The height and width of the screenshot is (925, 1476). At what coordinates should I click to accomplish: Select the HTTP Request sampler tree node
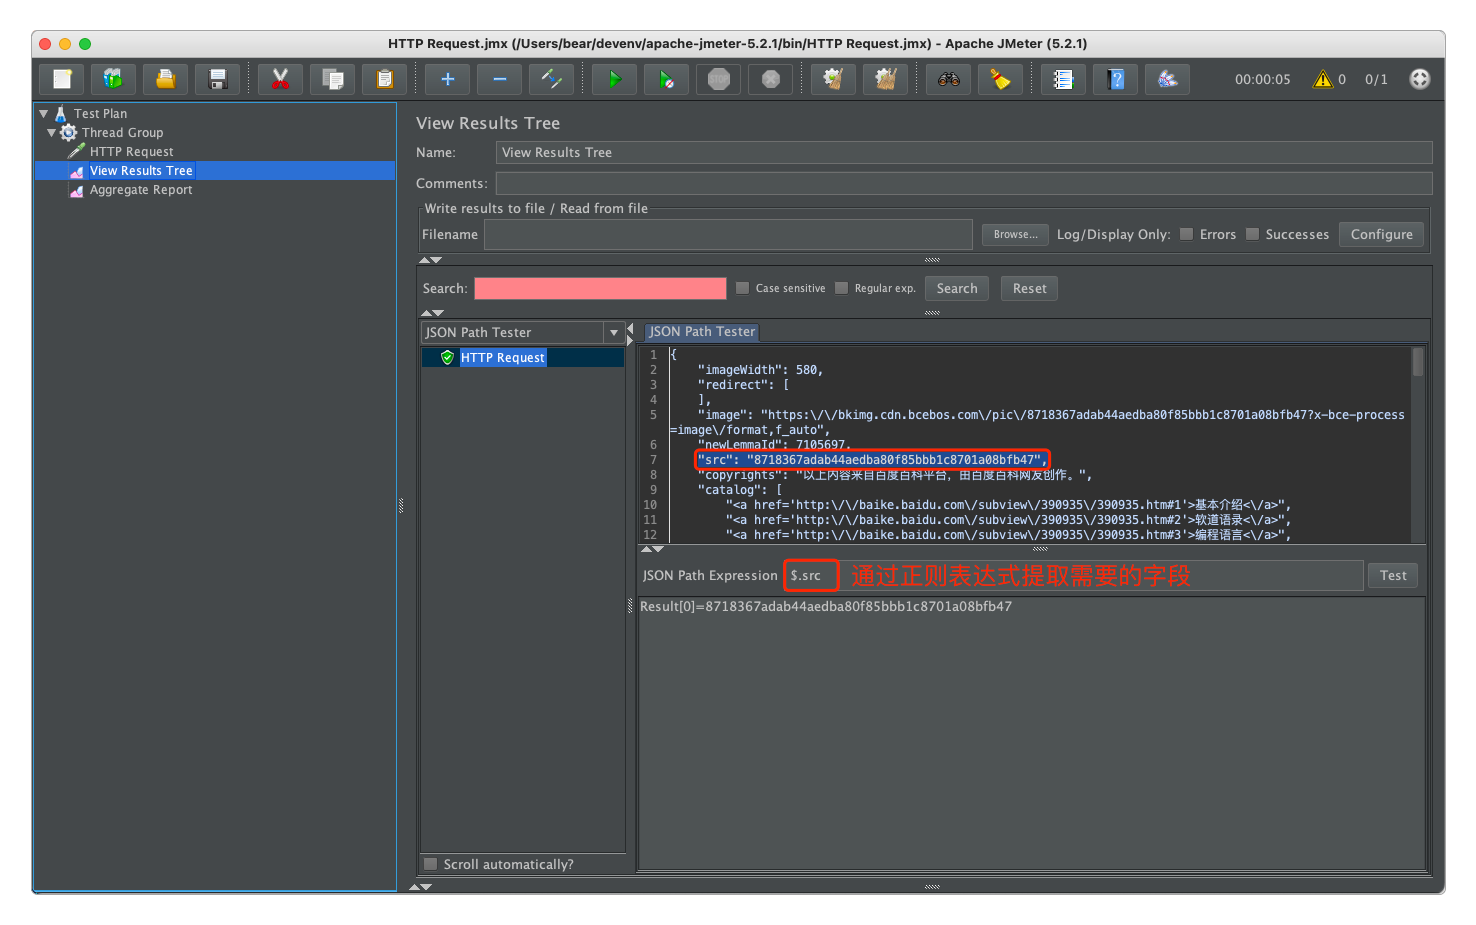click(131, 152)
